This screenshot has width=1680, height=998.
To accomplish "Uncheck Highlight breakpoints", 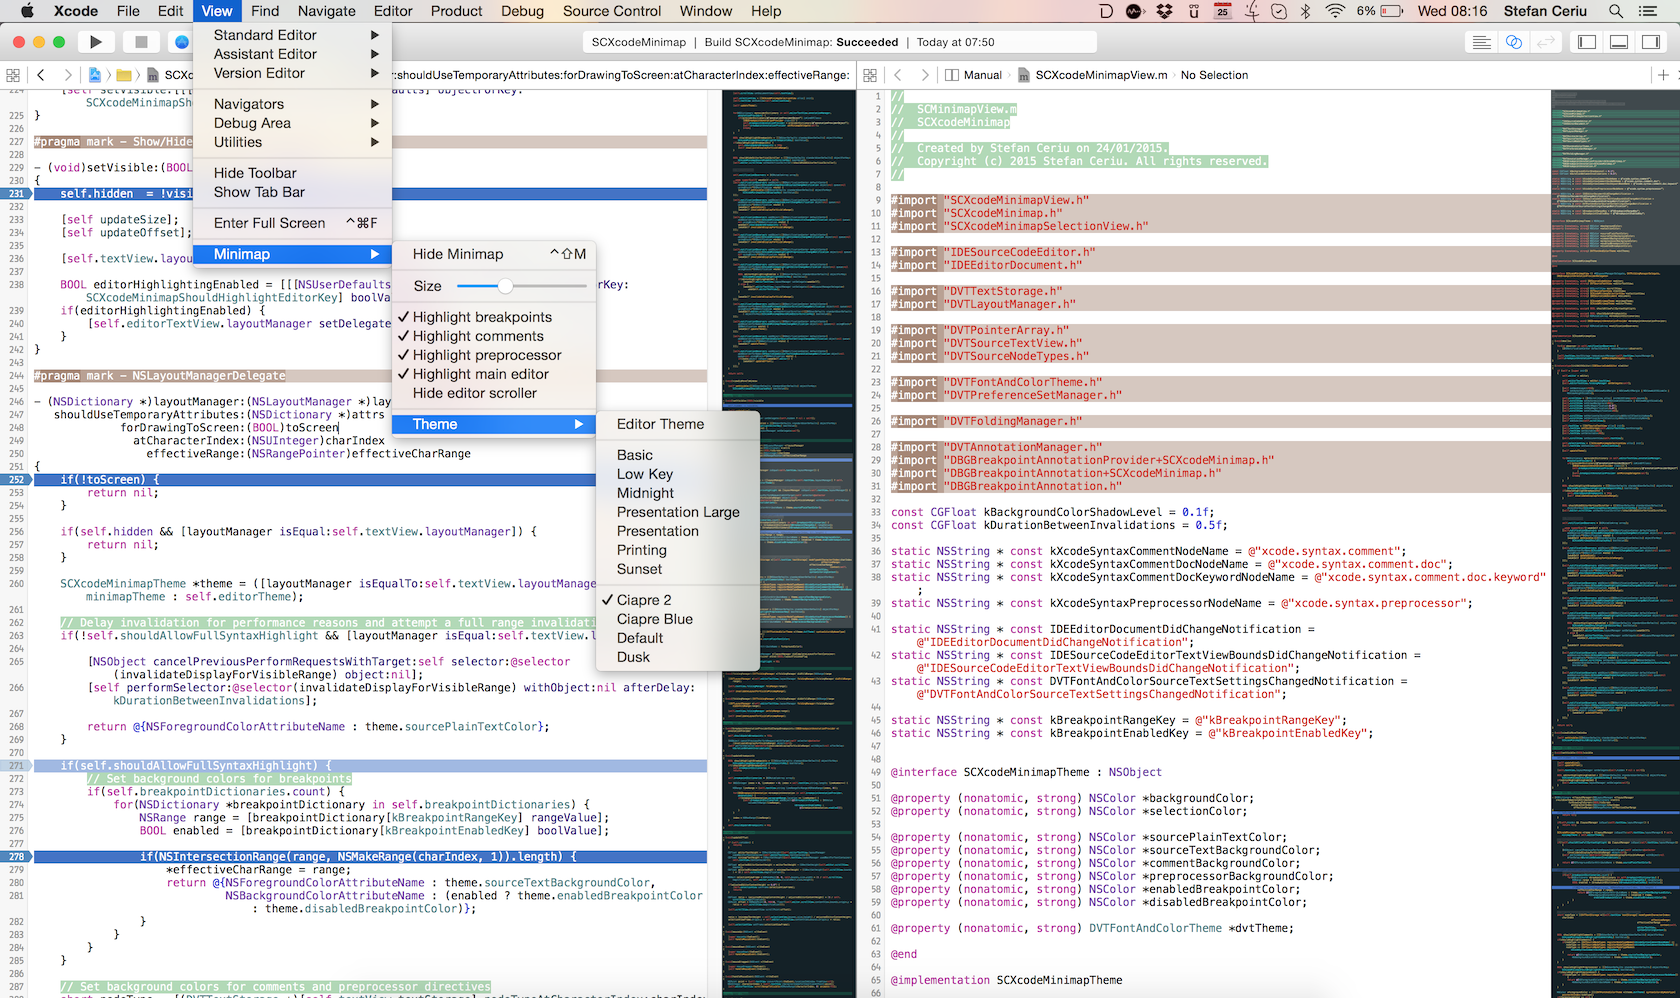I will (482, 317).
